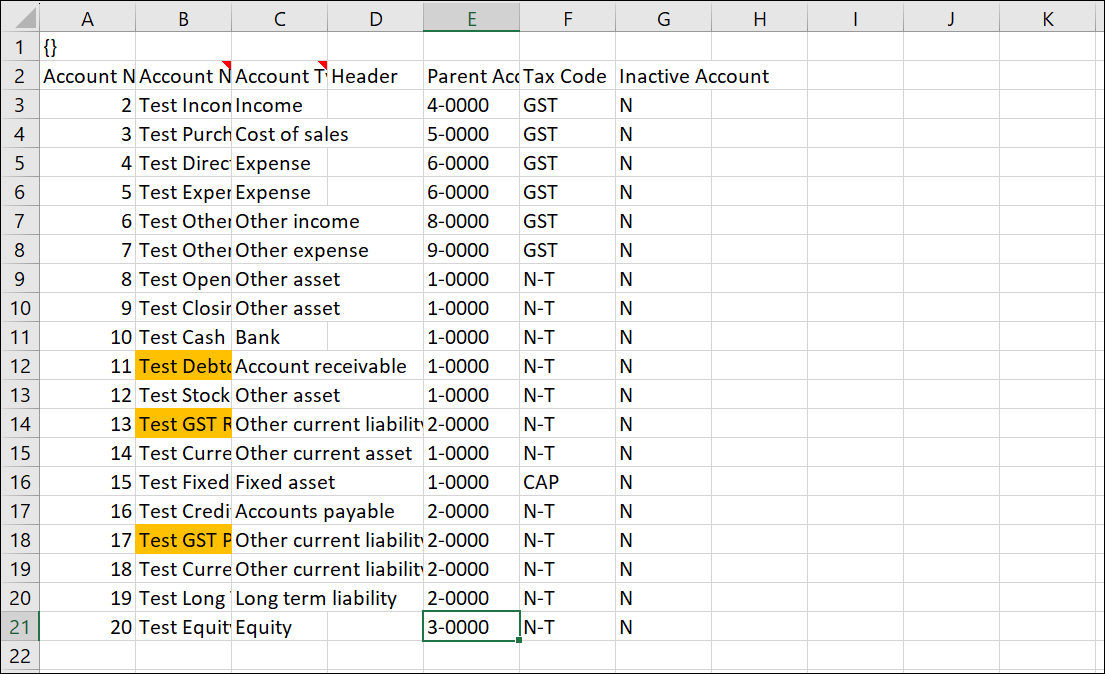Select row 1 header

[20, 47]
